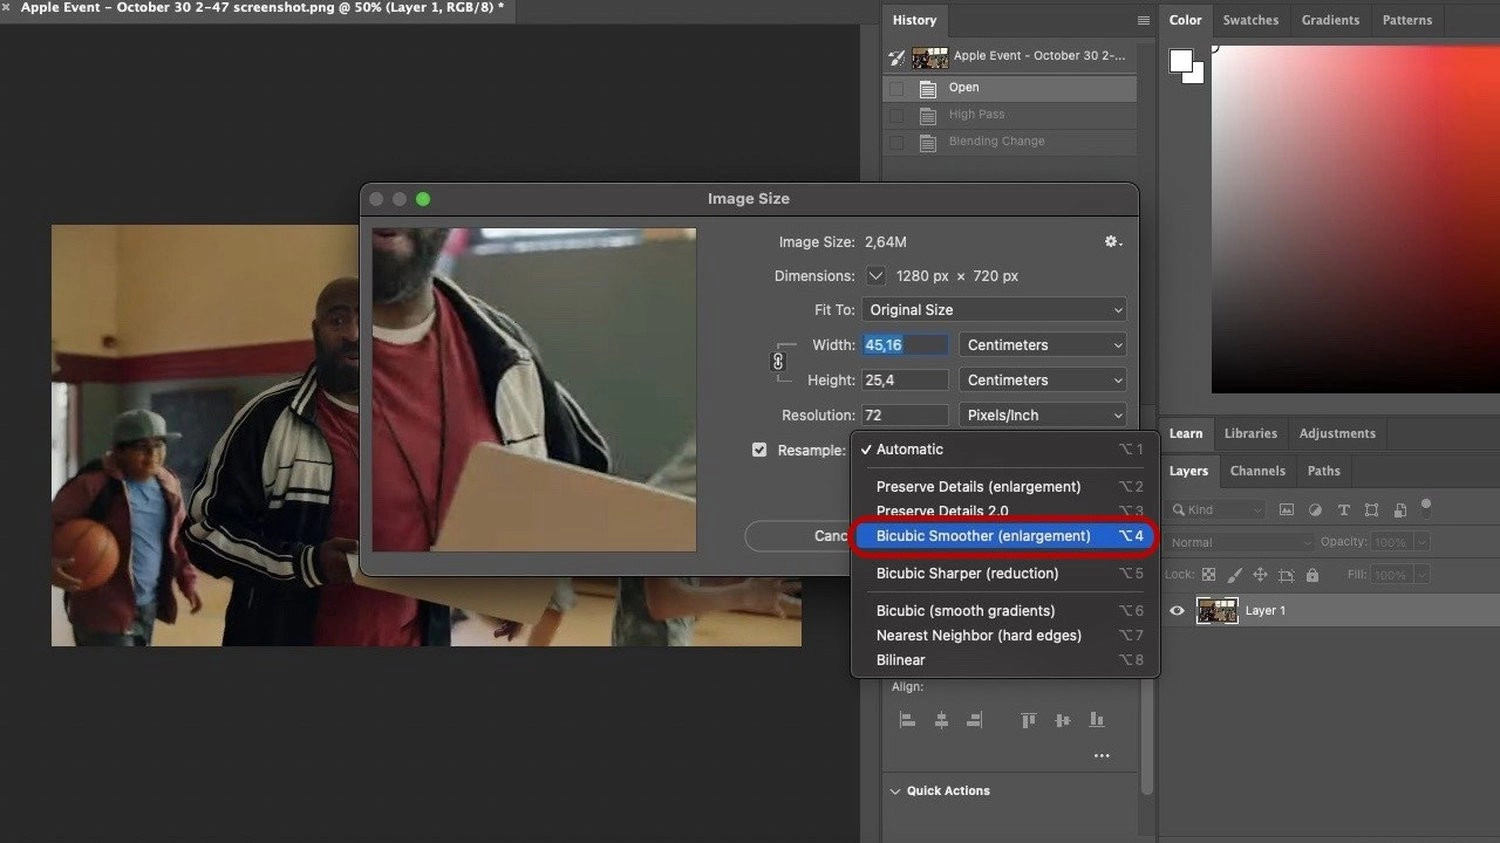Open the History panel menu icon
Viewport: 1500px width, 843px height.
pos(1143,20)
